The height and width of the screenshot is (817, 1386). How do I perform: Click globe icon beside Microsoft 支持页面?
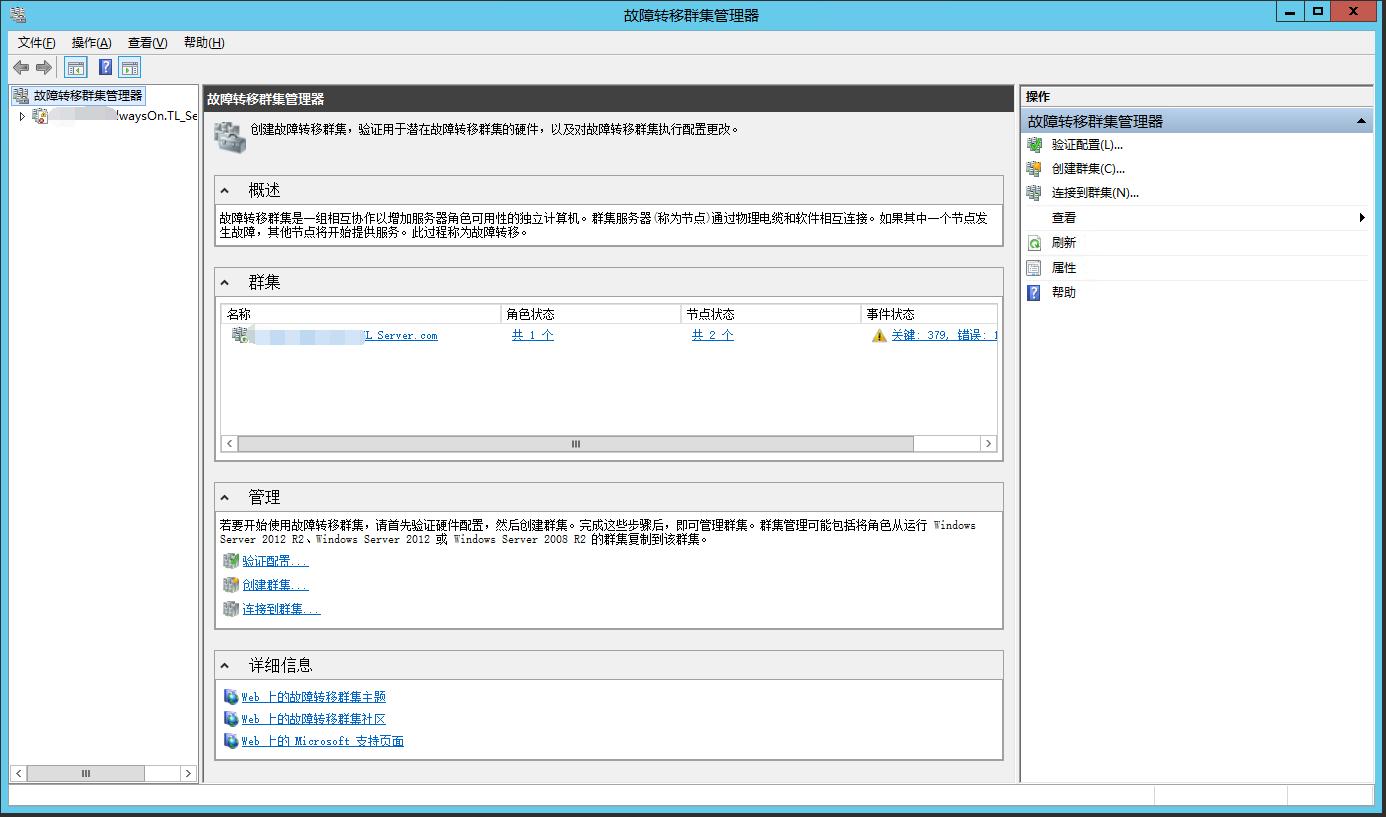point(231,741)
